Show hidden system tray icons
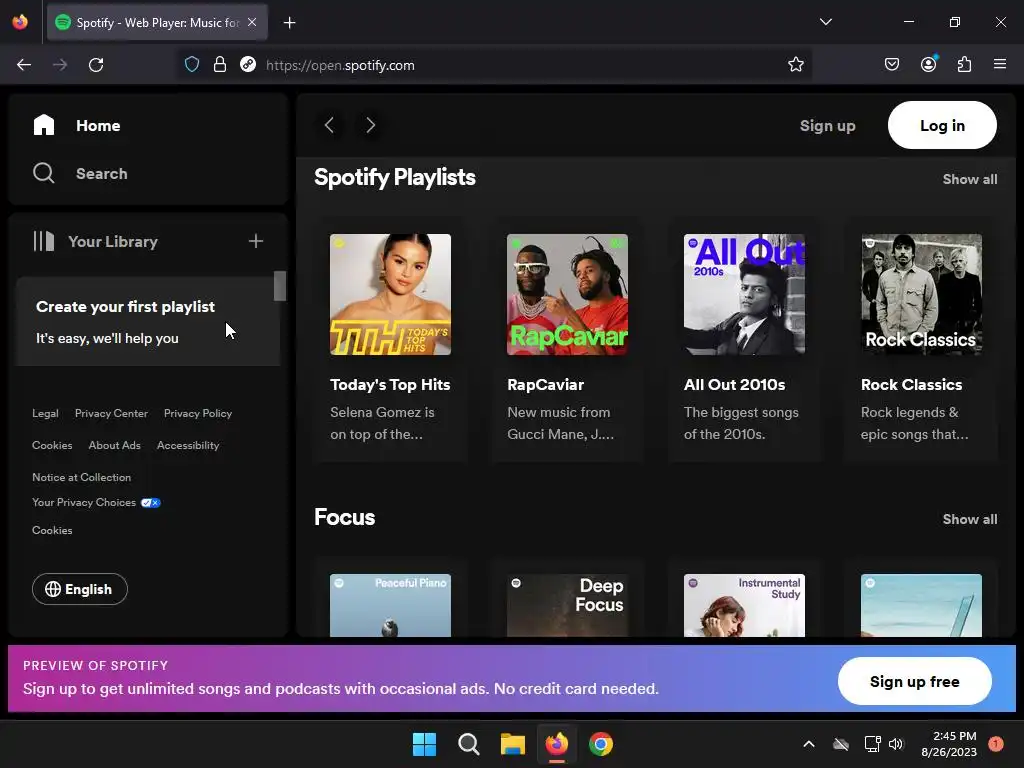The image size is (1024, 768). pyautogui.click(x=808, y=744)
